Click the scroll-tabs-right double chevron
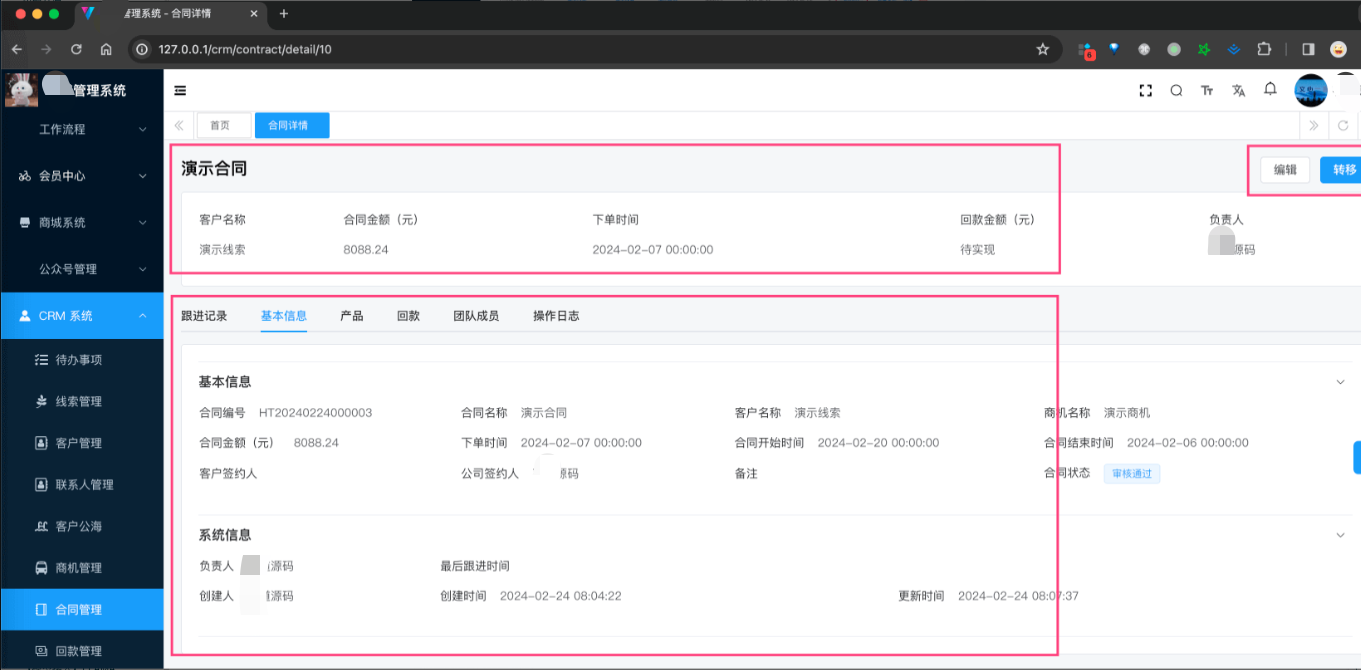 [x=1312, y=125]
